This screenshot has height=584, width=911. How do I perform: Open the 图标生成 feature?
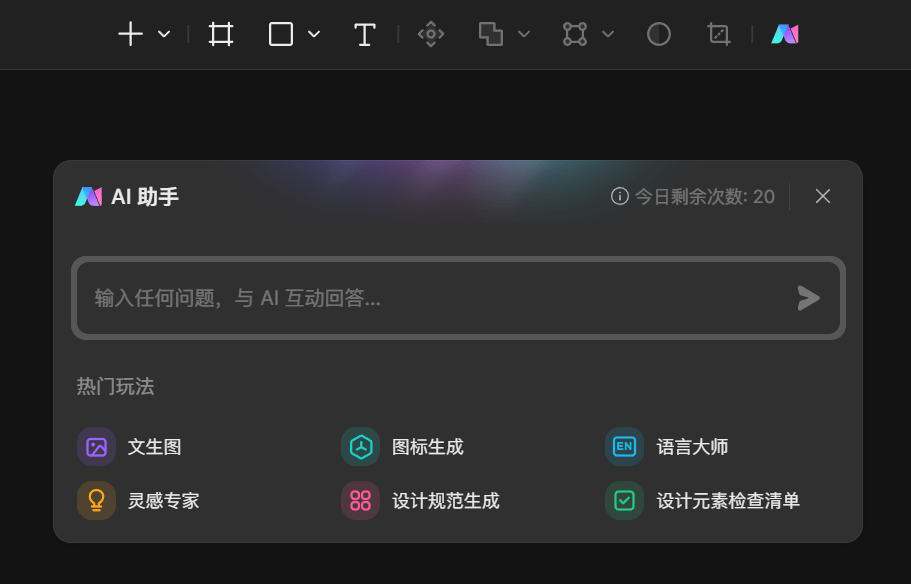pos(403,447)
